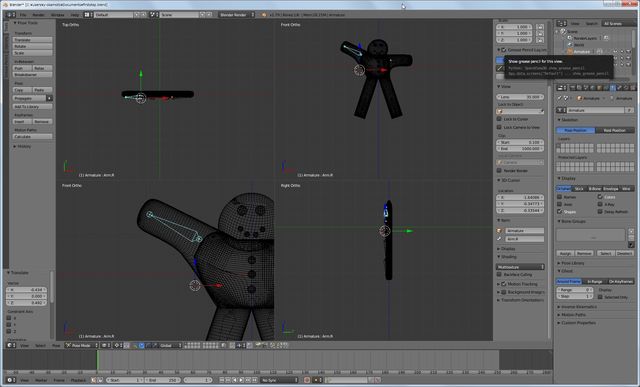Open the Propagate options dropdown arrow
The height and width of the screenshot is (387, 640).
(x=49, y=98)
